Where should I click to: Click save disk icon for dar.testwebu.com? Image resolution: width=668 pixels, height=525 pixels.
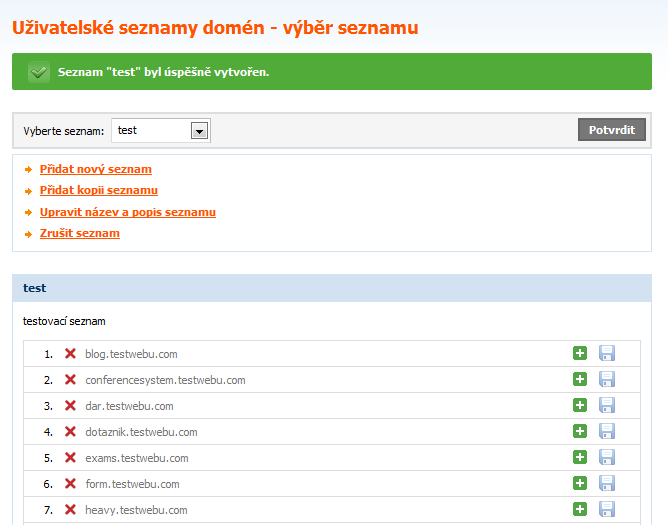[x=607, y=405]
